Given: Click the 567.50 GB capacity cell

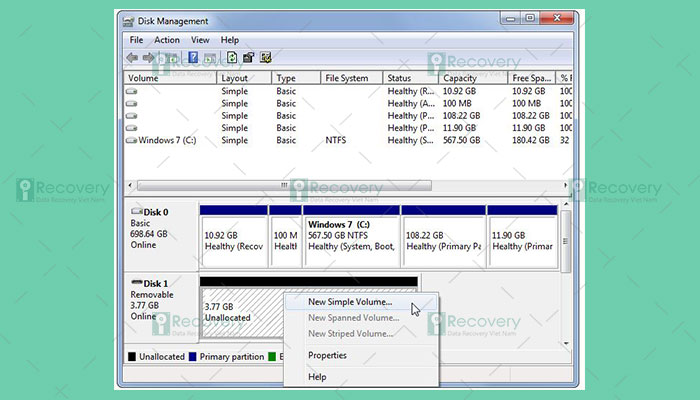Looking at the screenshot, I should tap(462, 140).
